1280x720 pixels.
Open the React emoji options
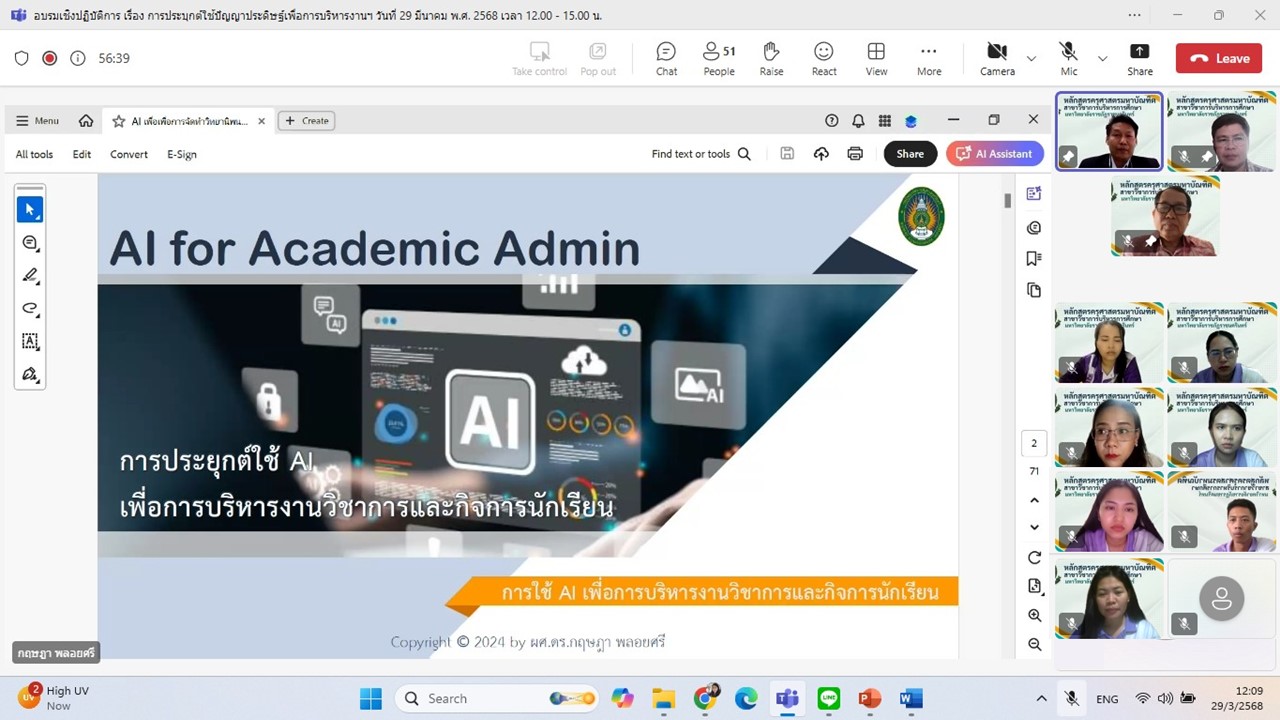coord(824,58)
